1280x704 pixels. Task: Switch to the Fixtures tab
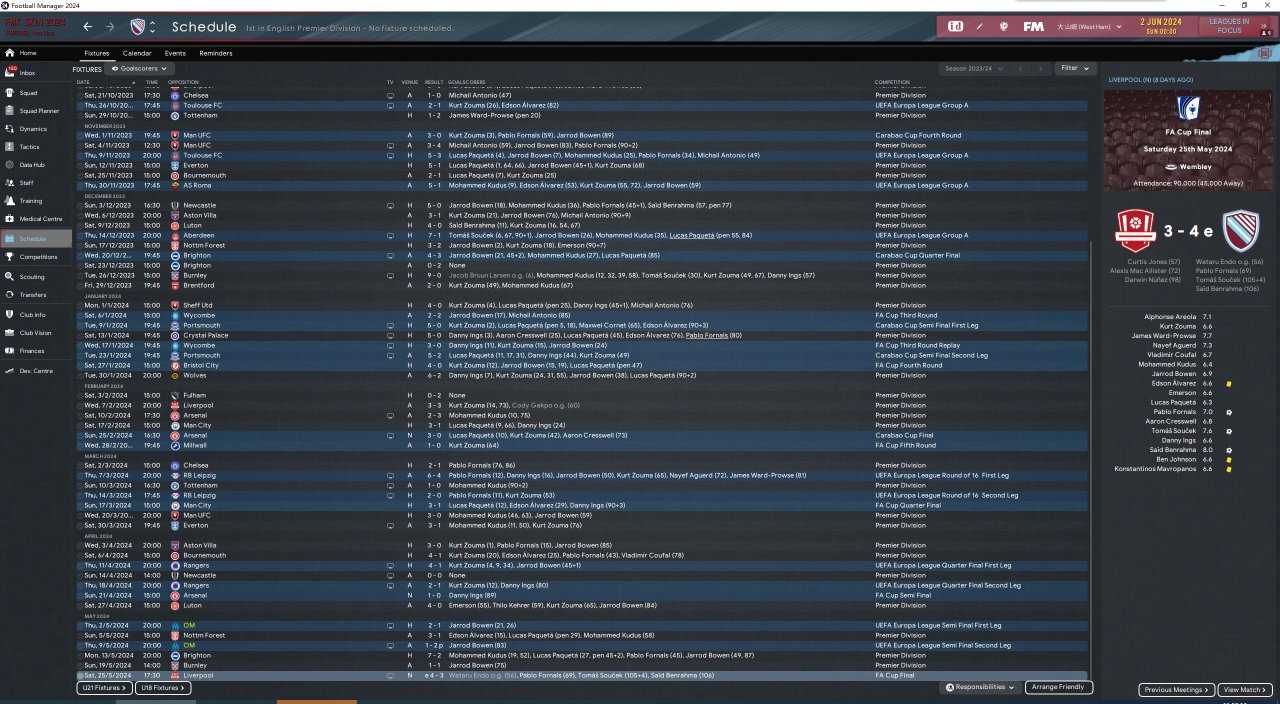pyautogui.click(x=97, y=53)
